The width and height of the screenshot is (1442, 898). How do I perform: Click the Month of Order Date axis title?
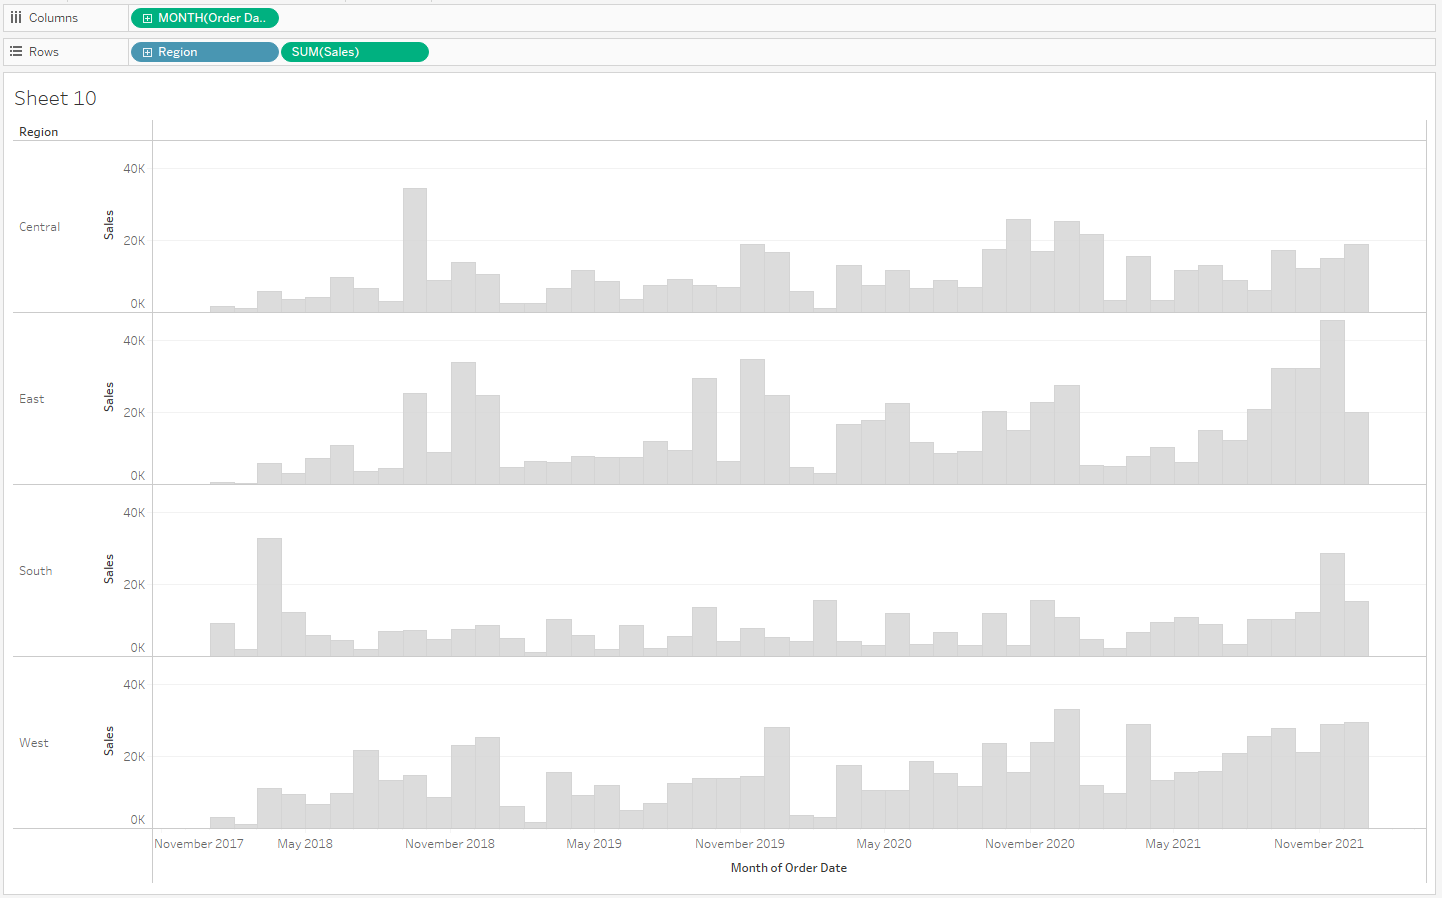[x=789, y=868]
